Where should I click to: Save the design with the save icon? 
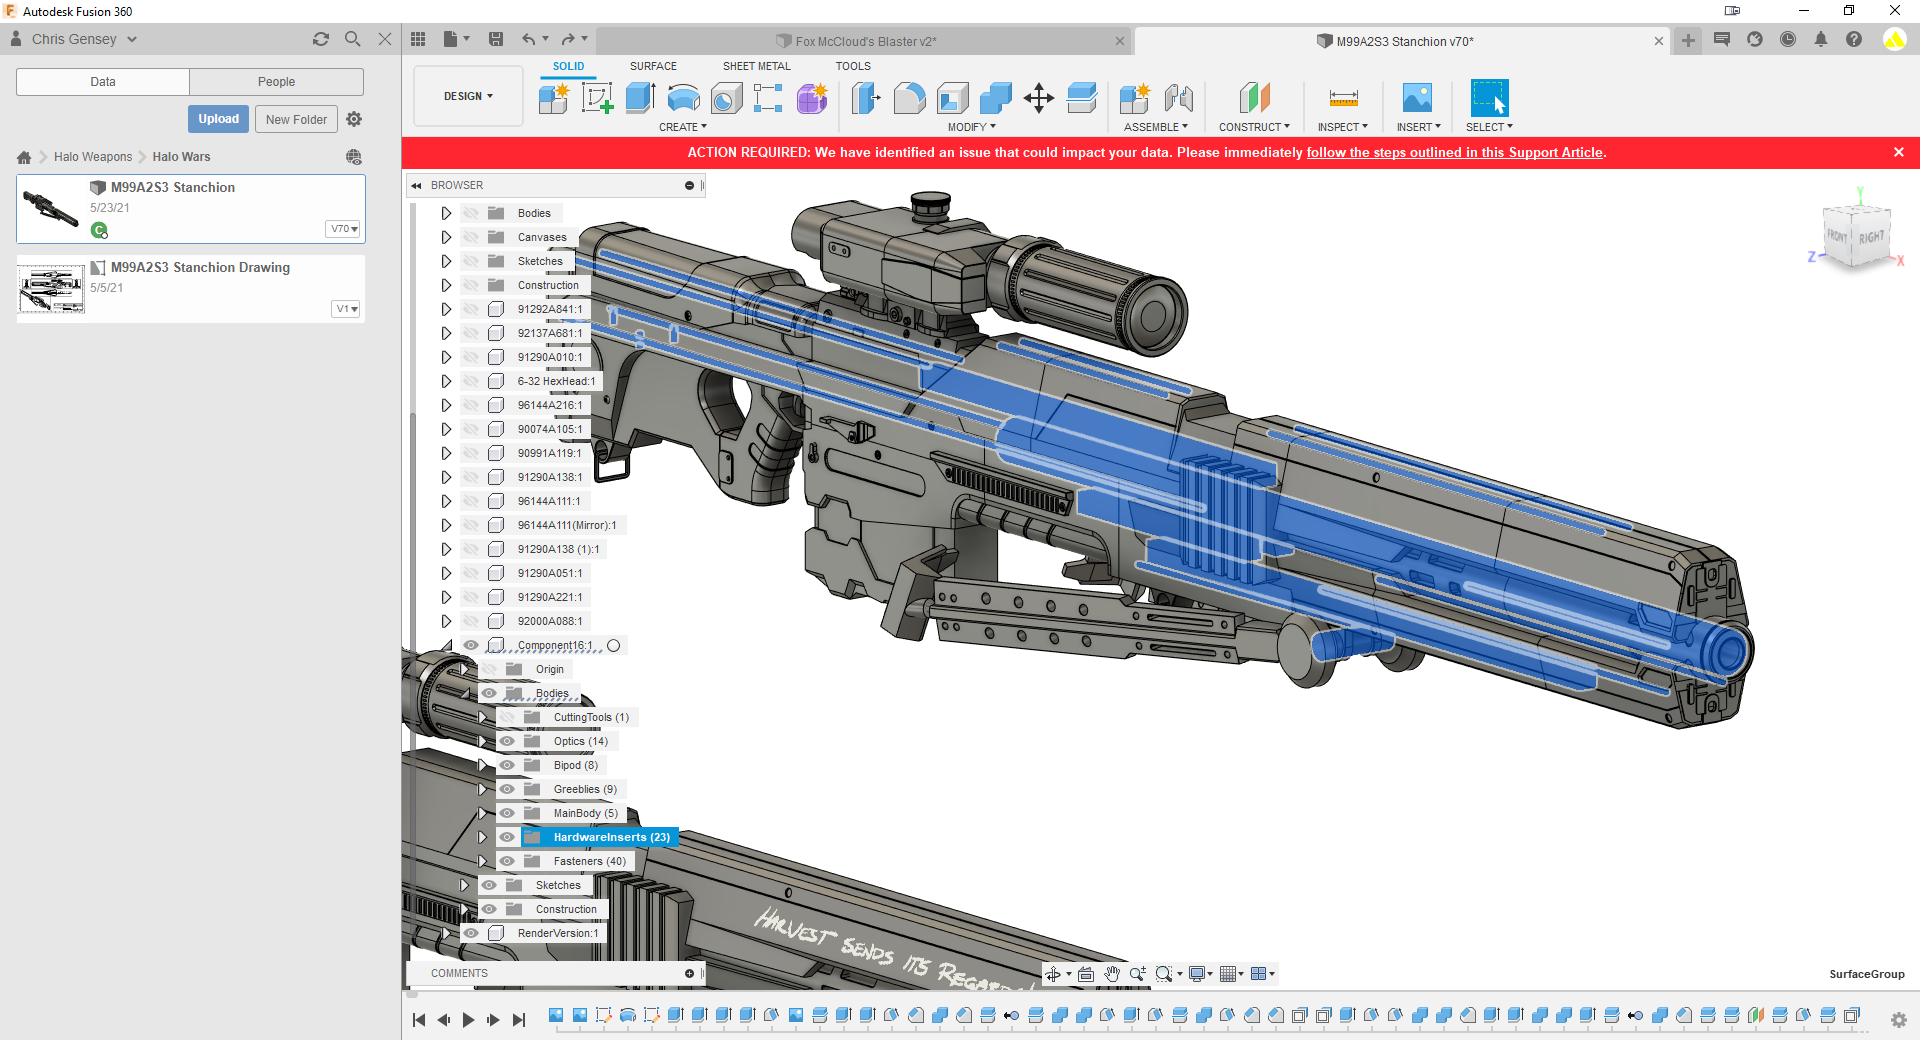tap(496, 39)
